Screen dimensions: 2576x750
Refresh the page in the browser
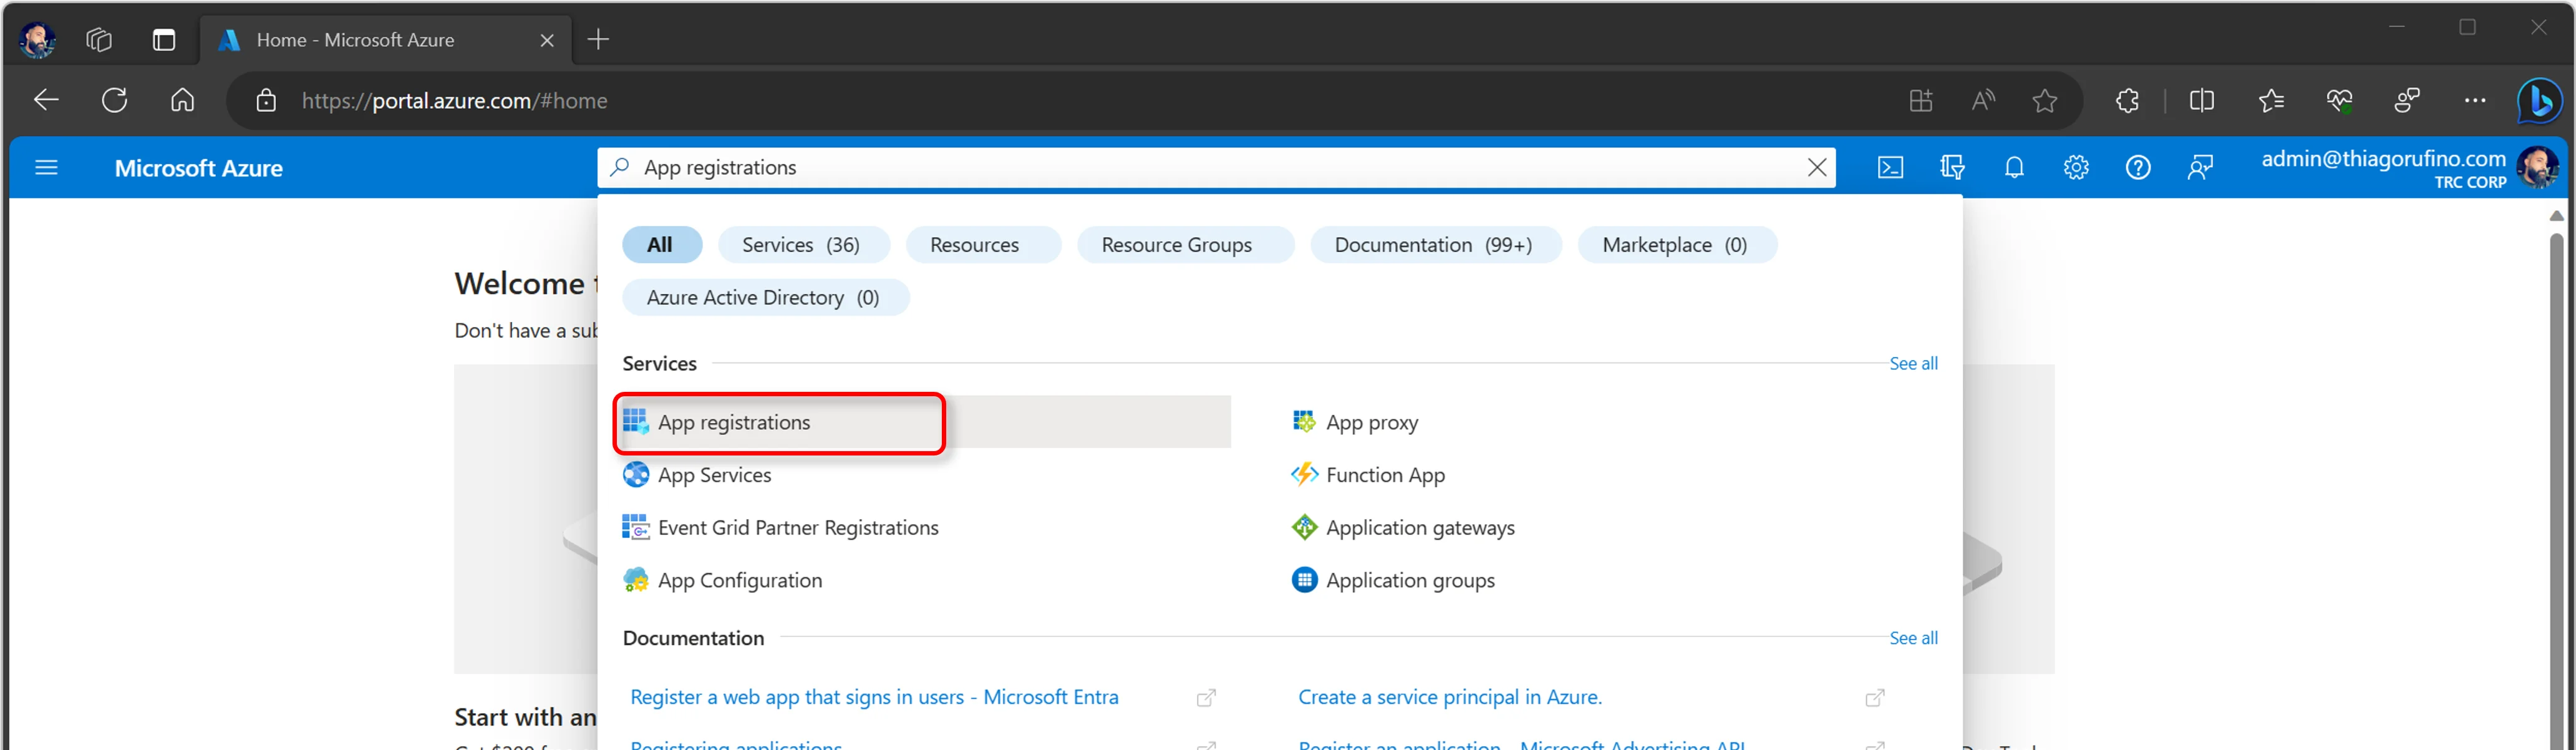tap(115, 100)
